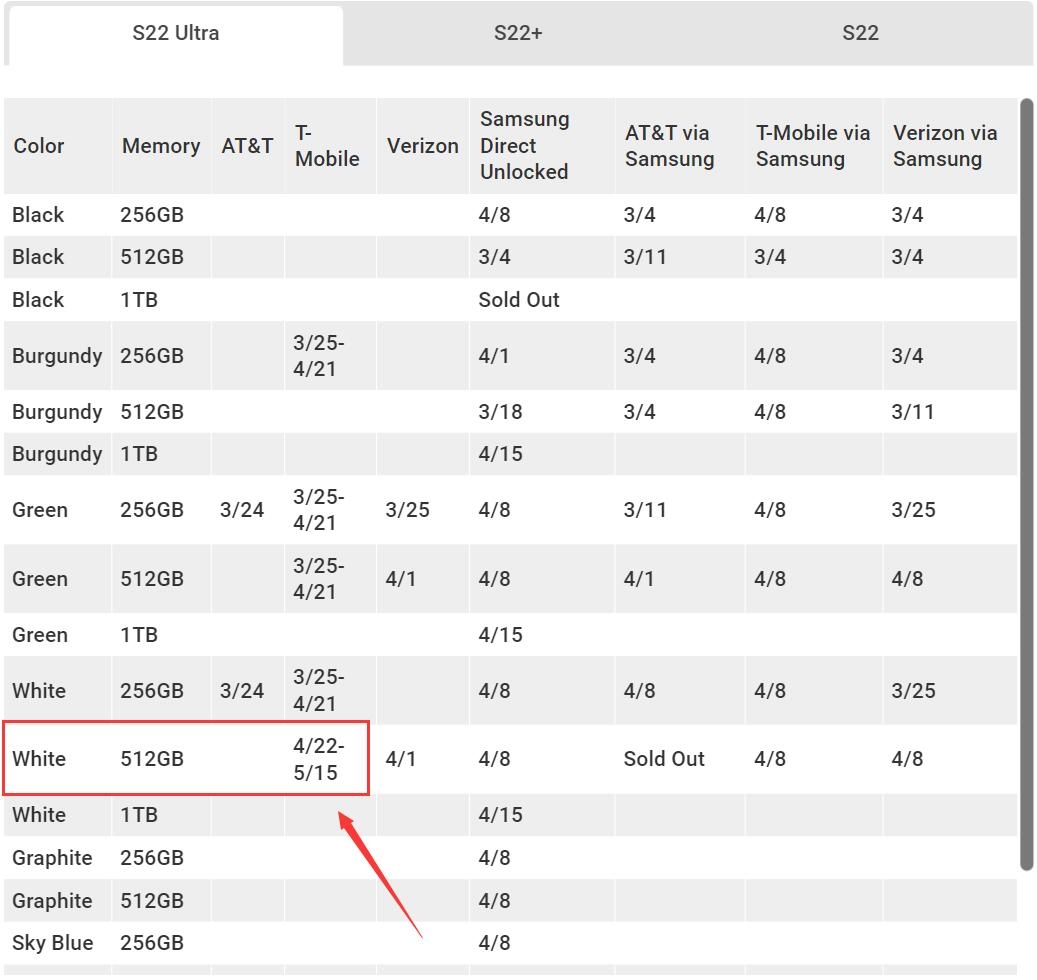The width and height of the screenshot is (1037, 980).
Task: Click the T-Mobile via Samsung header
Action: 813,145
